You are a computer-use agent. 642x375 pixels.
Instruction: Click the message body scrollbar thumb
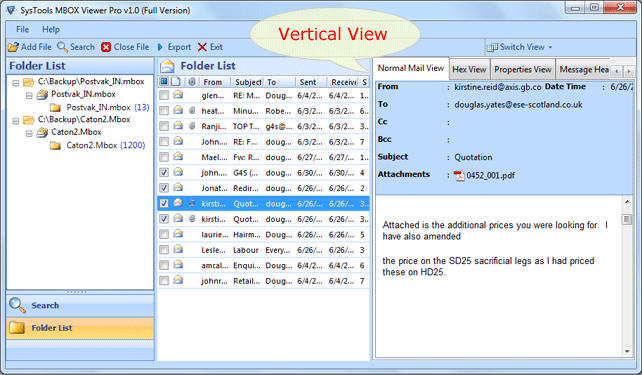click(627, 219)
